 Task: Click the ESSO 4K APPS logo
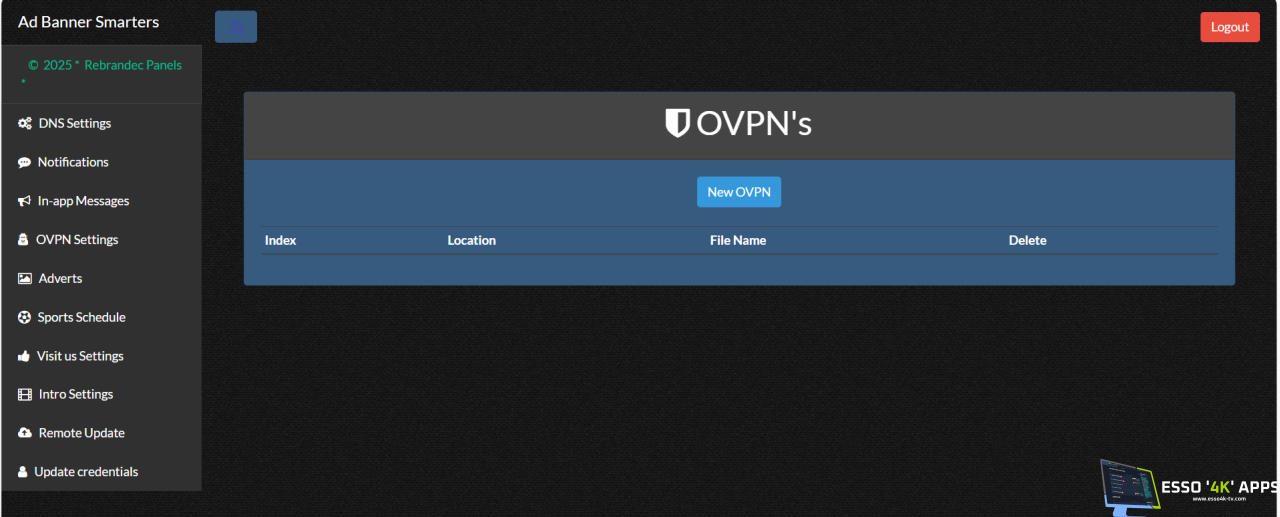coord(1187,486)
